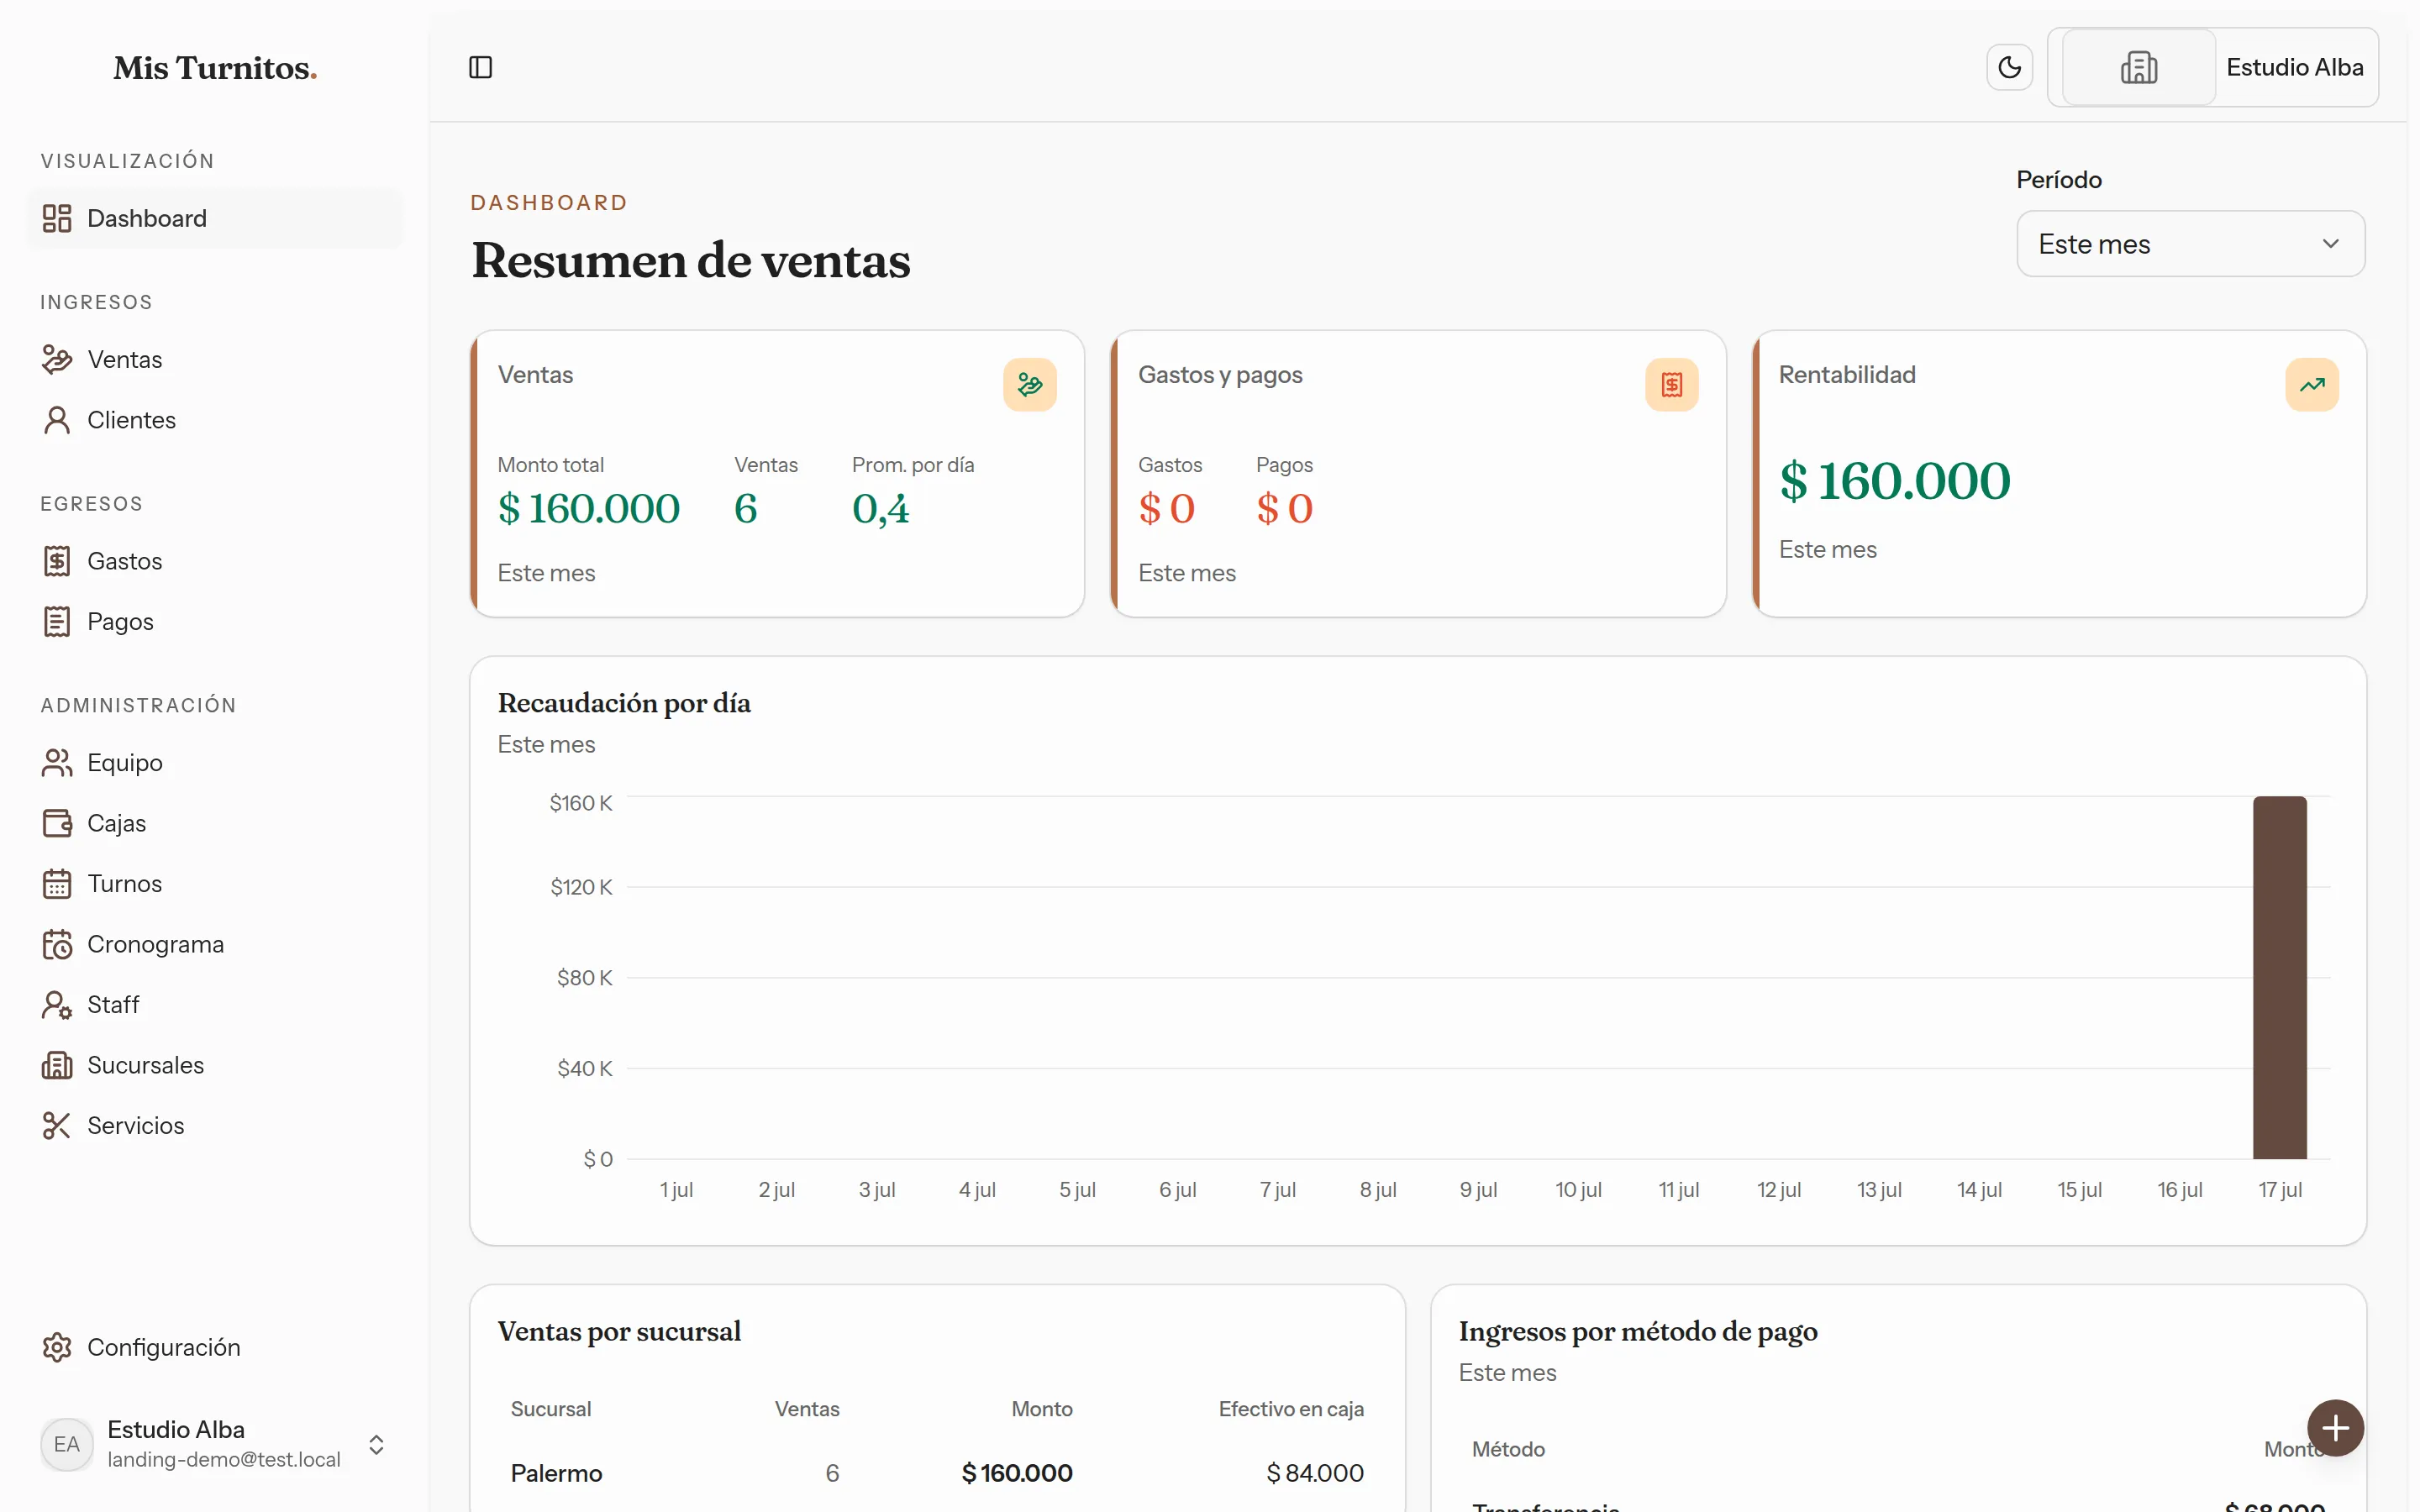Viewport: 2420px width, 1512px height.
Task: Click the Configuración gear icon
Action: [57, 1347]
